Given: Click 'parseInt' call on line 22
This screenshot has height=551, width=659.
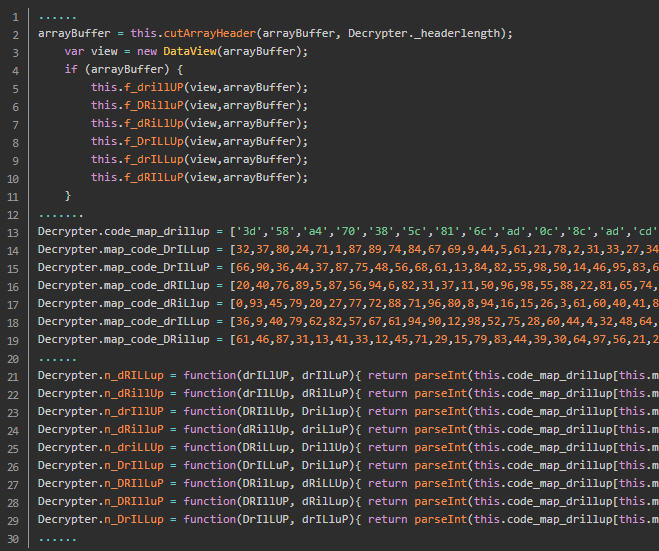Looking at the screenshot, I should point(440,393).
